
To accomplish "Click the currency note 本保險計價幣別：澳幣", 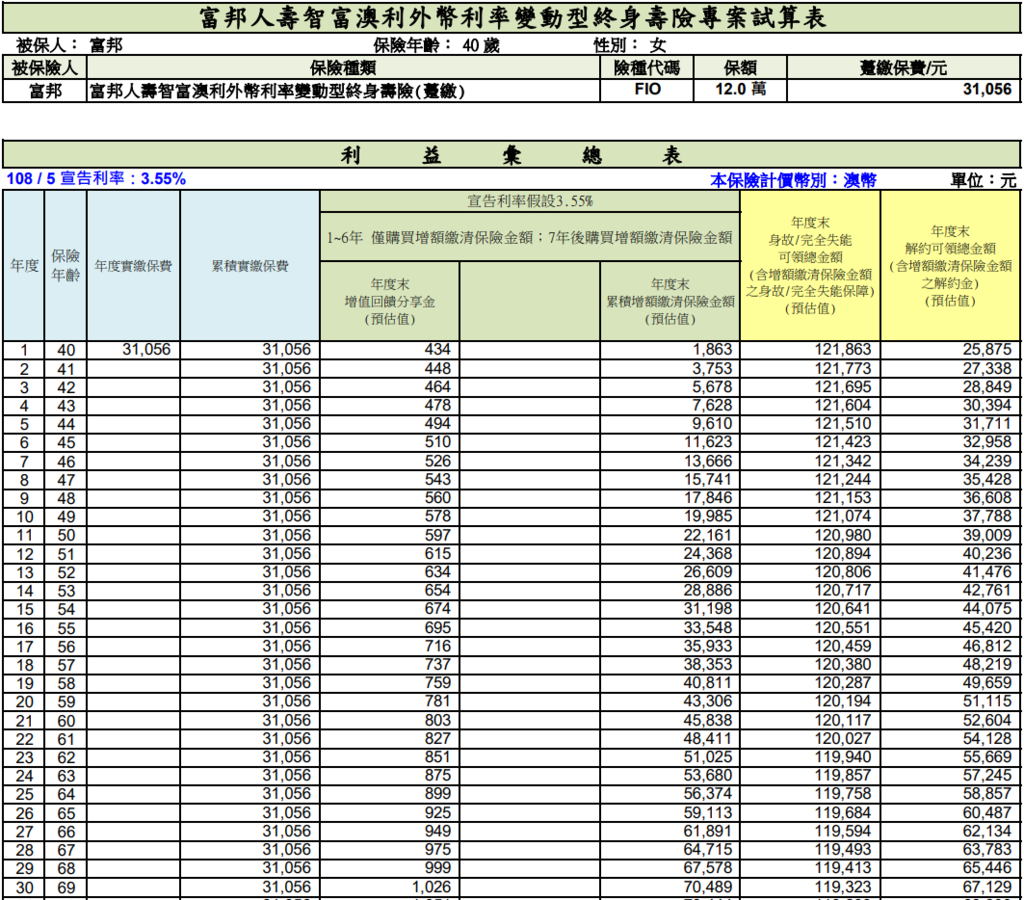I will click(x=793, y=180).
